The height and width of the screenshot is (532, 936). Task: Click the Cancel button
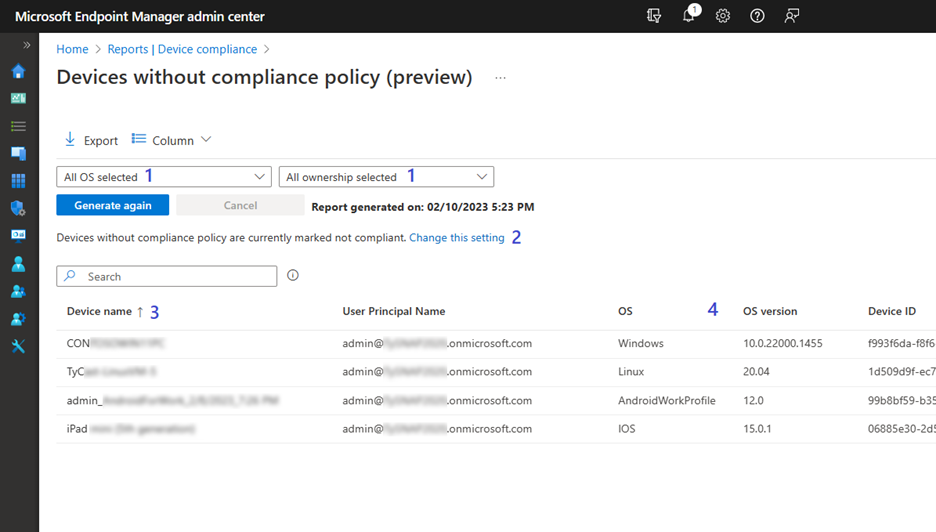240,205
